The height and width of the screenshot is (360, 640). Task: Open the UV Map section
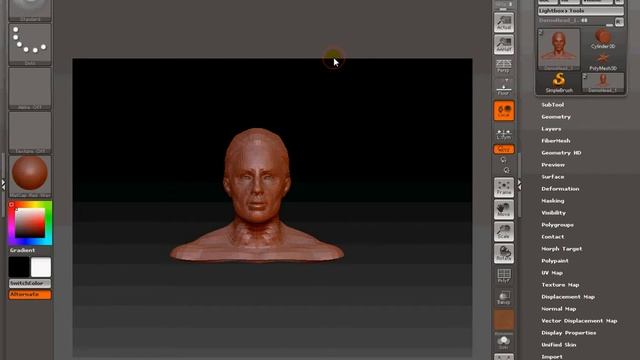552,273
